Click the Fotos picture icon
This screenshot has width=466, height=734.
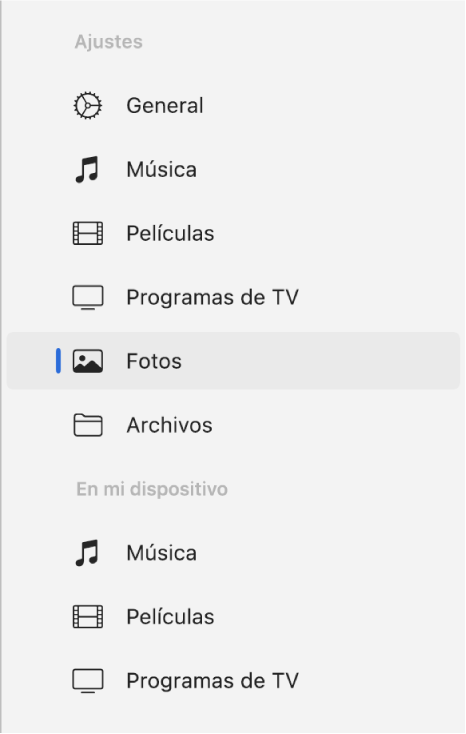pyautogui.click(x=88, y=361)
